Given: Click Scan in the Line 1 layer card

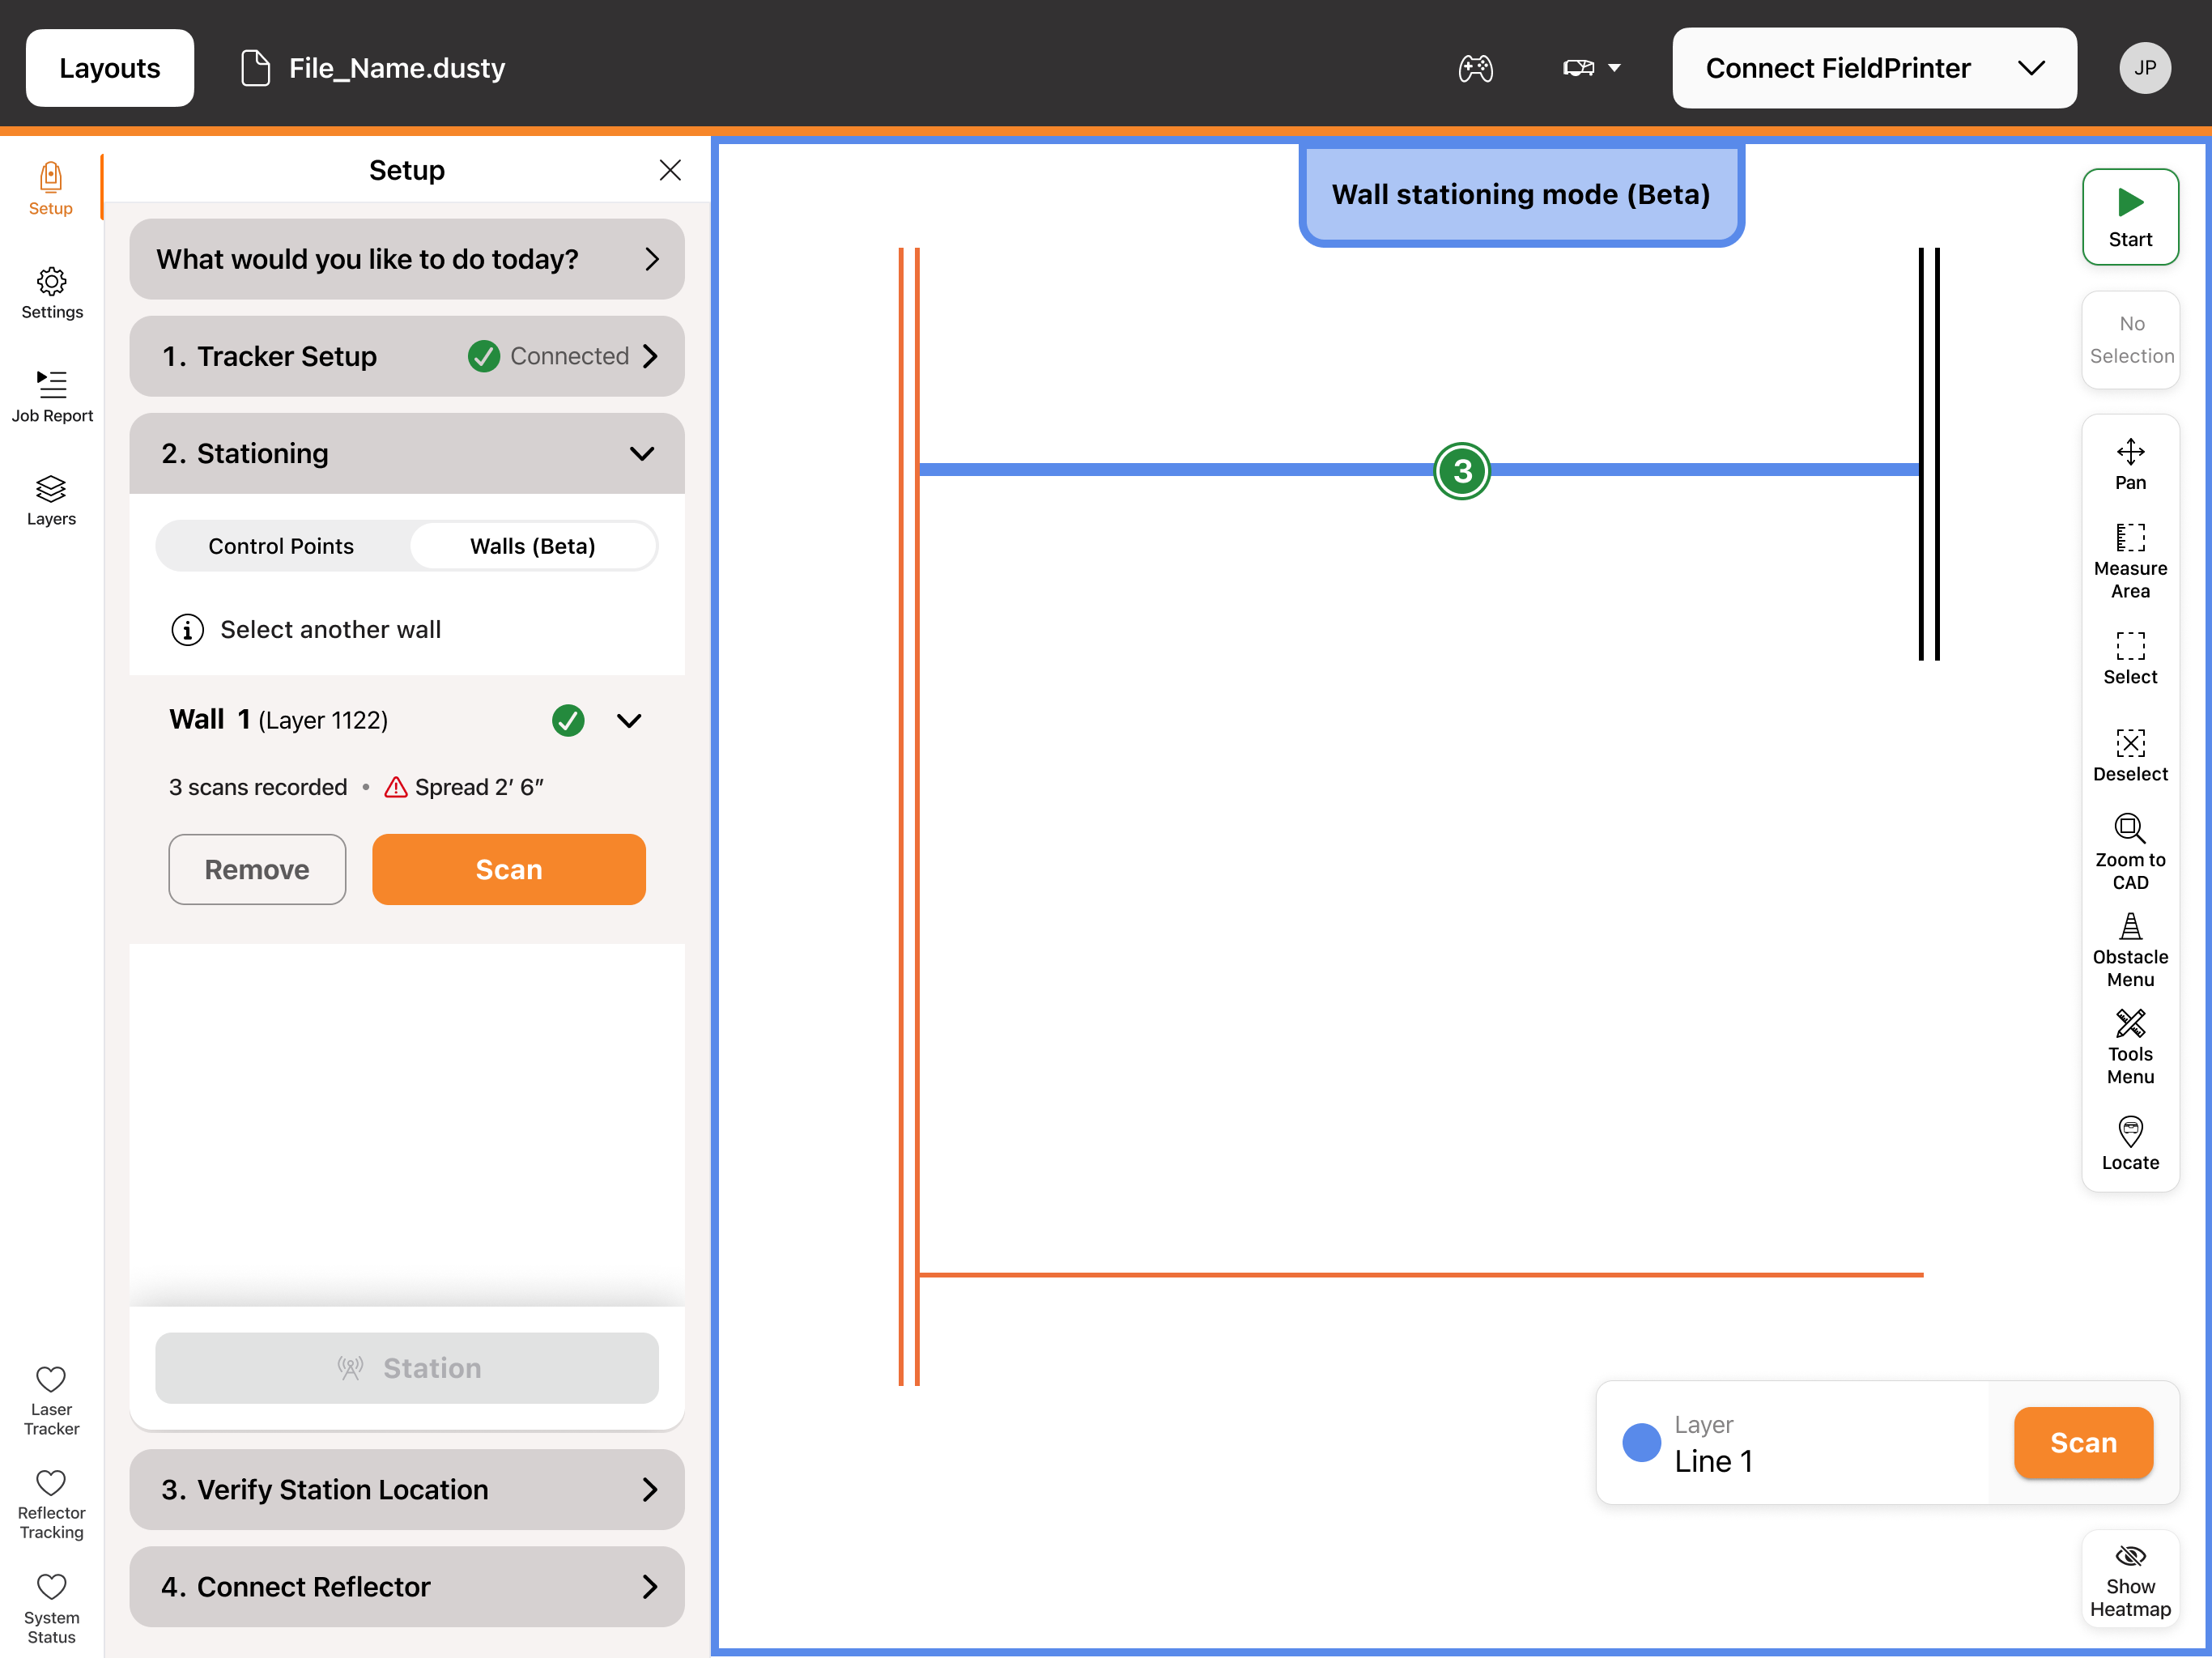Looking at the screenshot, I should 2083,1442.
